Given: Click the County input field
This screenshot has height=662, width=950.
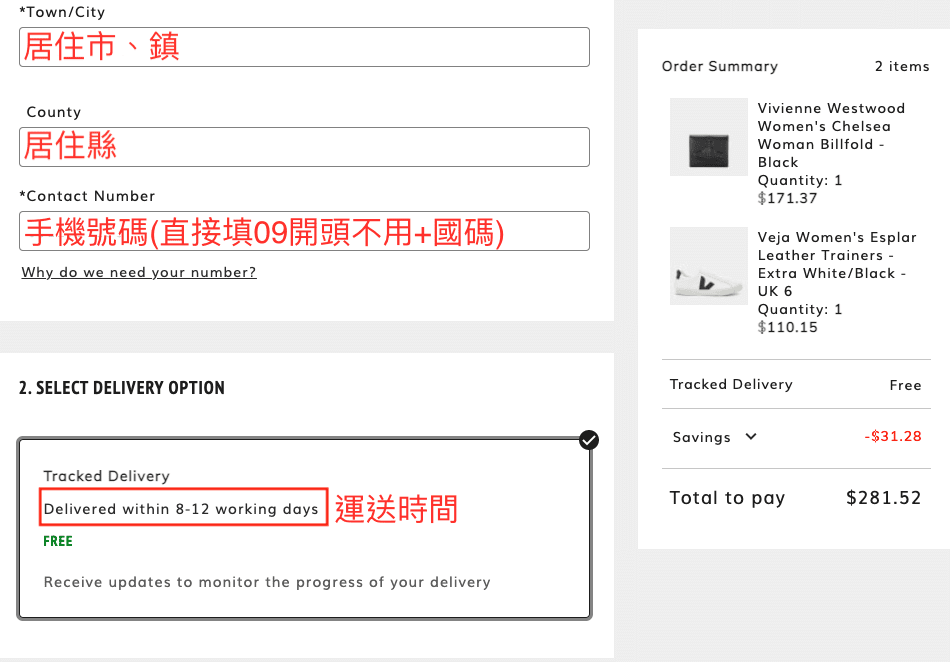Looking at the screenshot, I should click(x=304, y=147).
